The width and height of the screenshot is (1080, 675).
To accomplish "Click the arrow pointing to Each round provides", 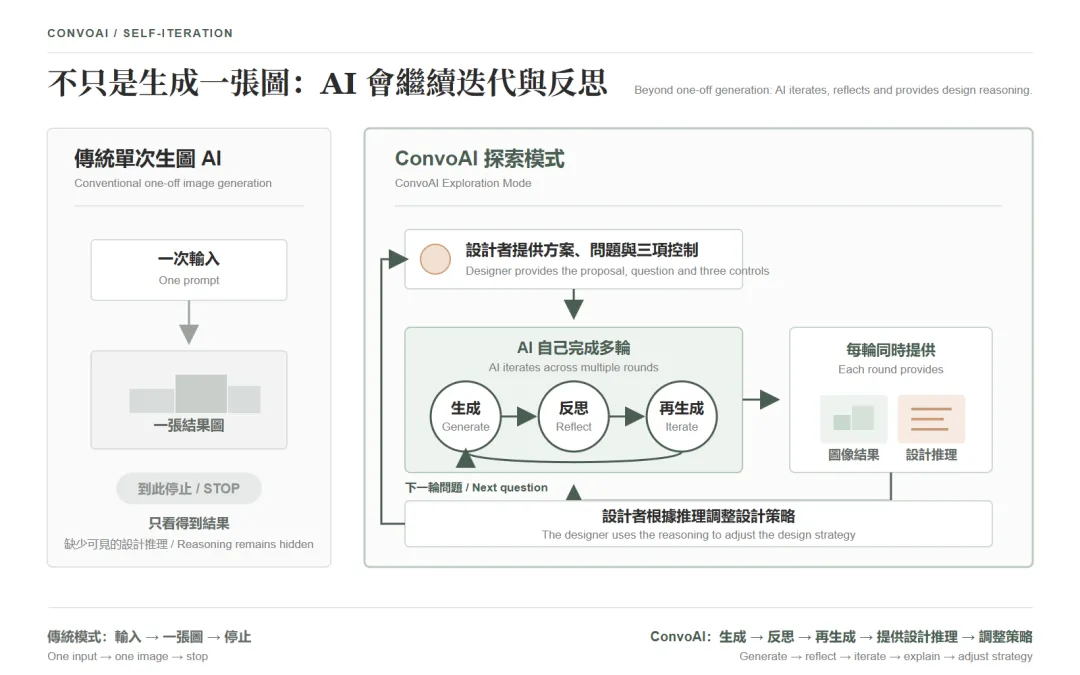I will coord(761,399).
